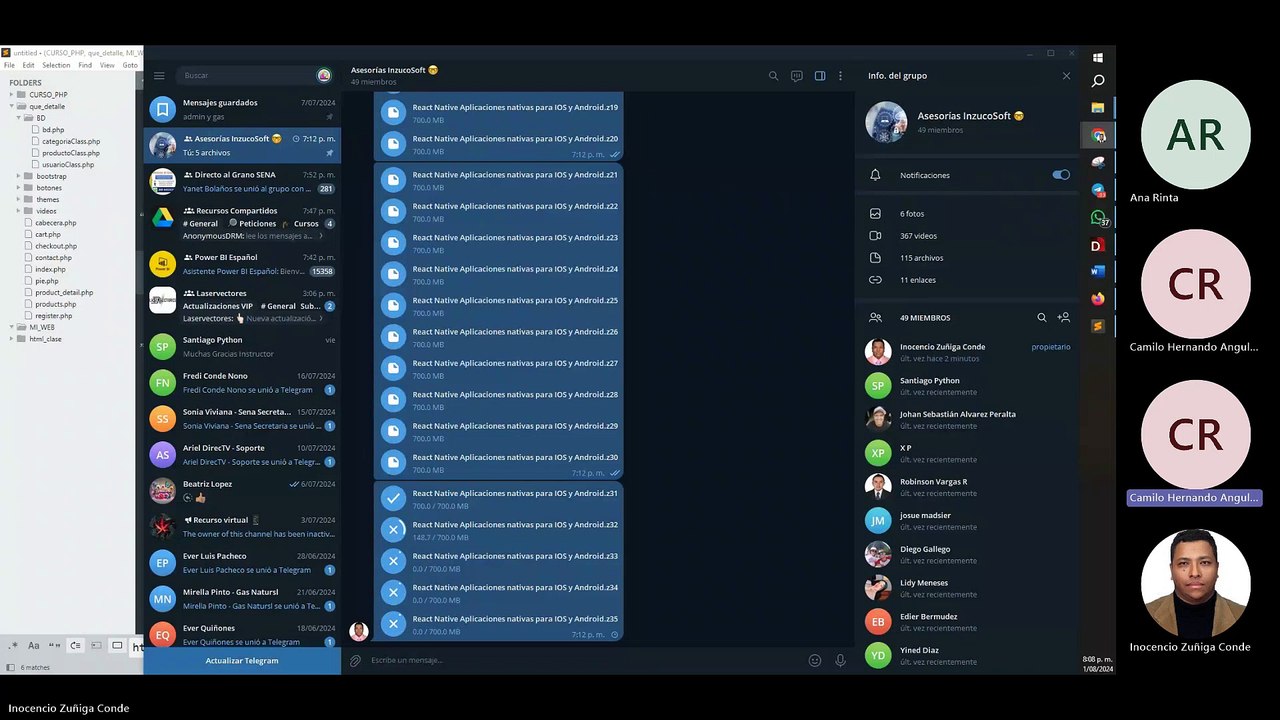This screenshot has width=1280, height=720.
Task: Open the Telegram hamburger menu
Action: [159, 75]
